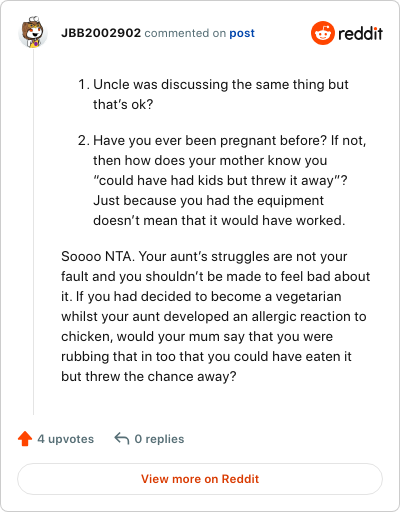Click the "4 upvotes" count text
This screenshot has height=512, width=400.
66,439
